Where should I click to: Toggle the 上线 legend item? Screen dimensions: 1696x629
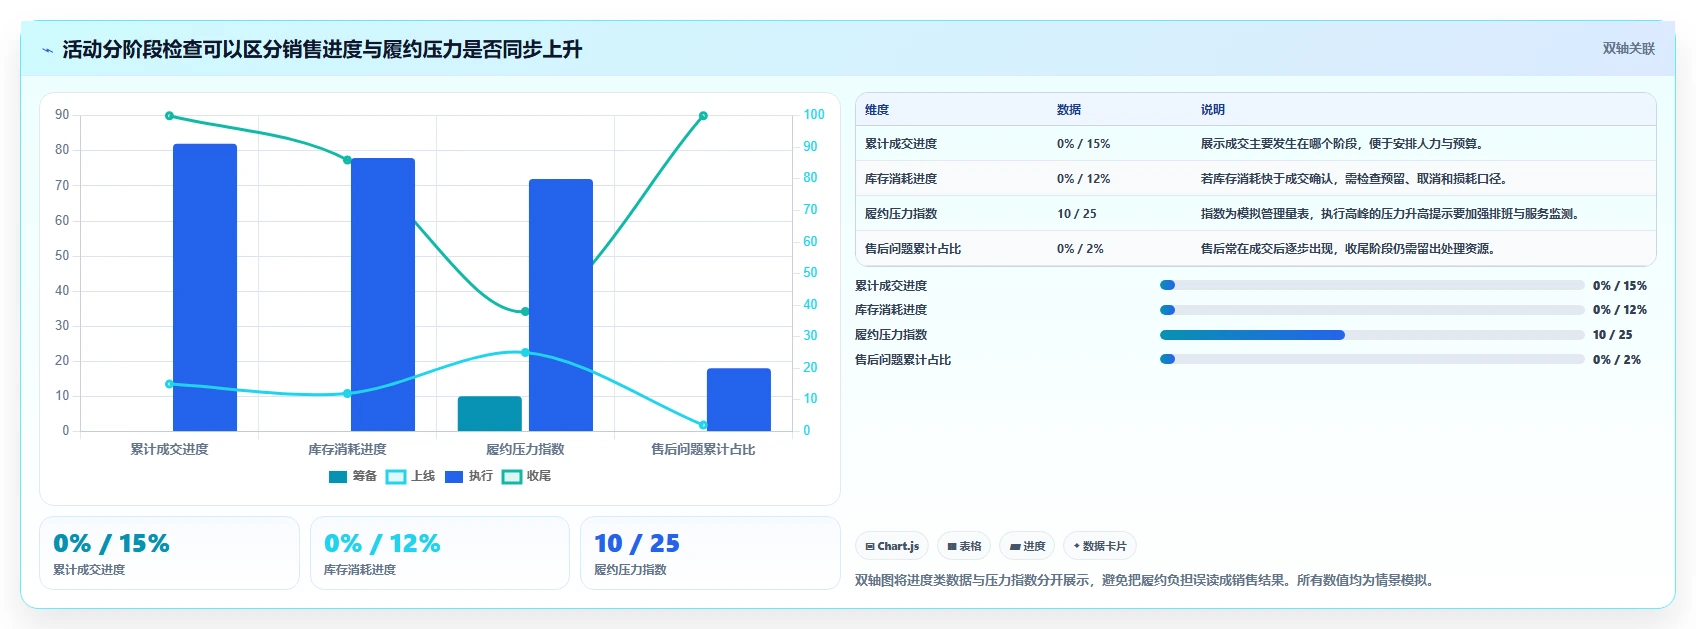point(410,476)
